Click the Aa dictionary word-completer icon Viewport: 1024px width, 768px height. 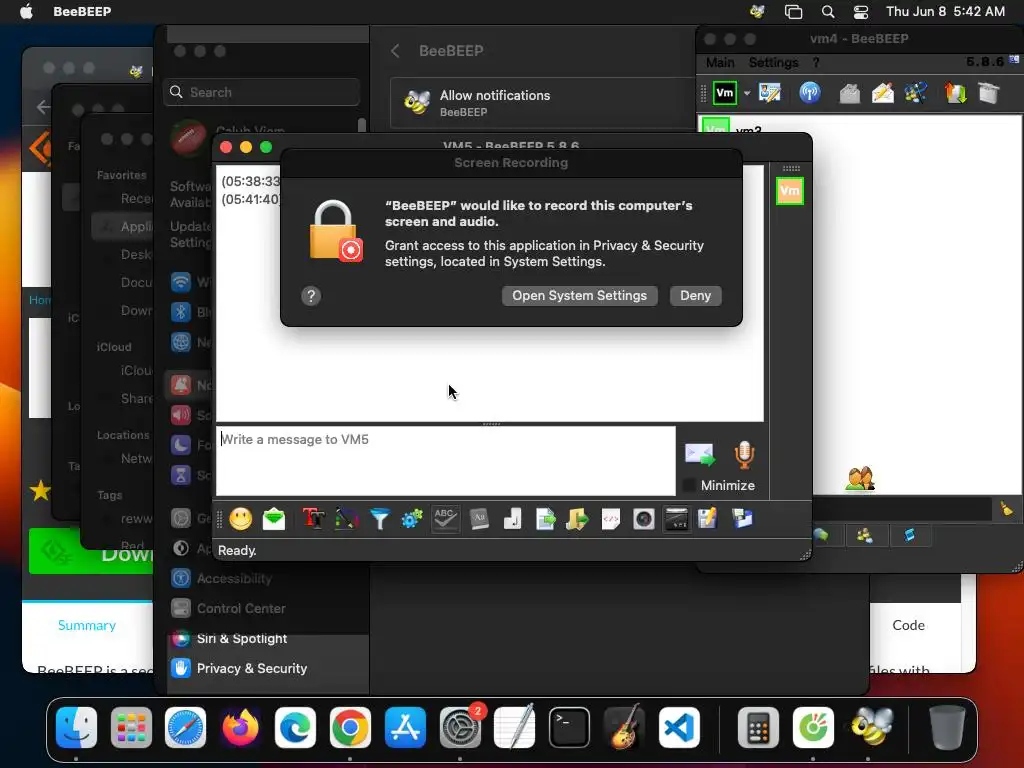click(x=479, y=519)
